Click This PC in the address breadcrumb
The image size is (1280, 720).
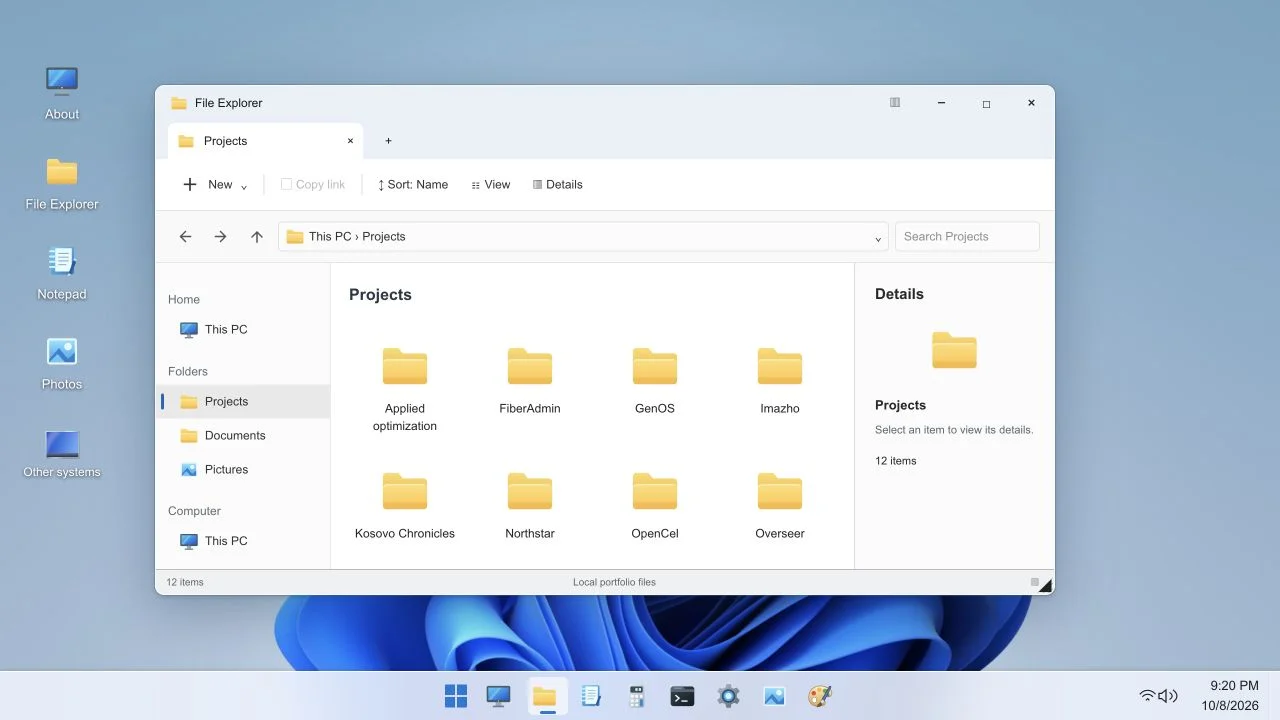[x=330, y=237]
